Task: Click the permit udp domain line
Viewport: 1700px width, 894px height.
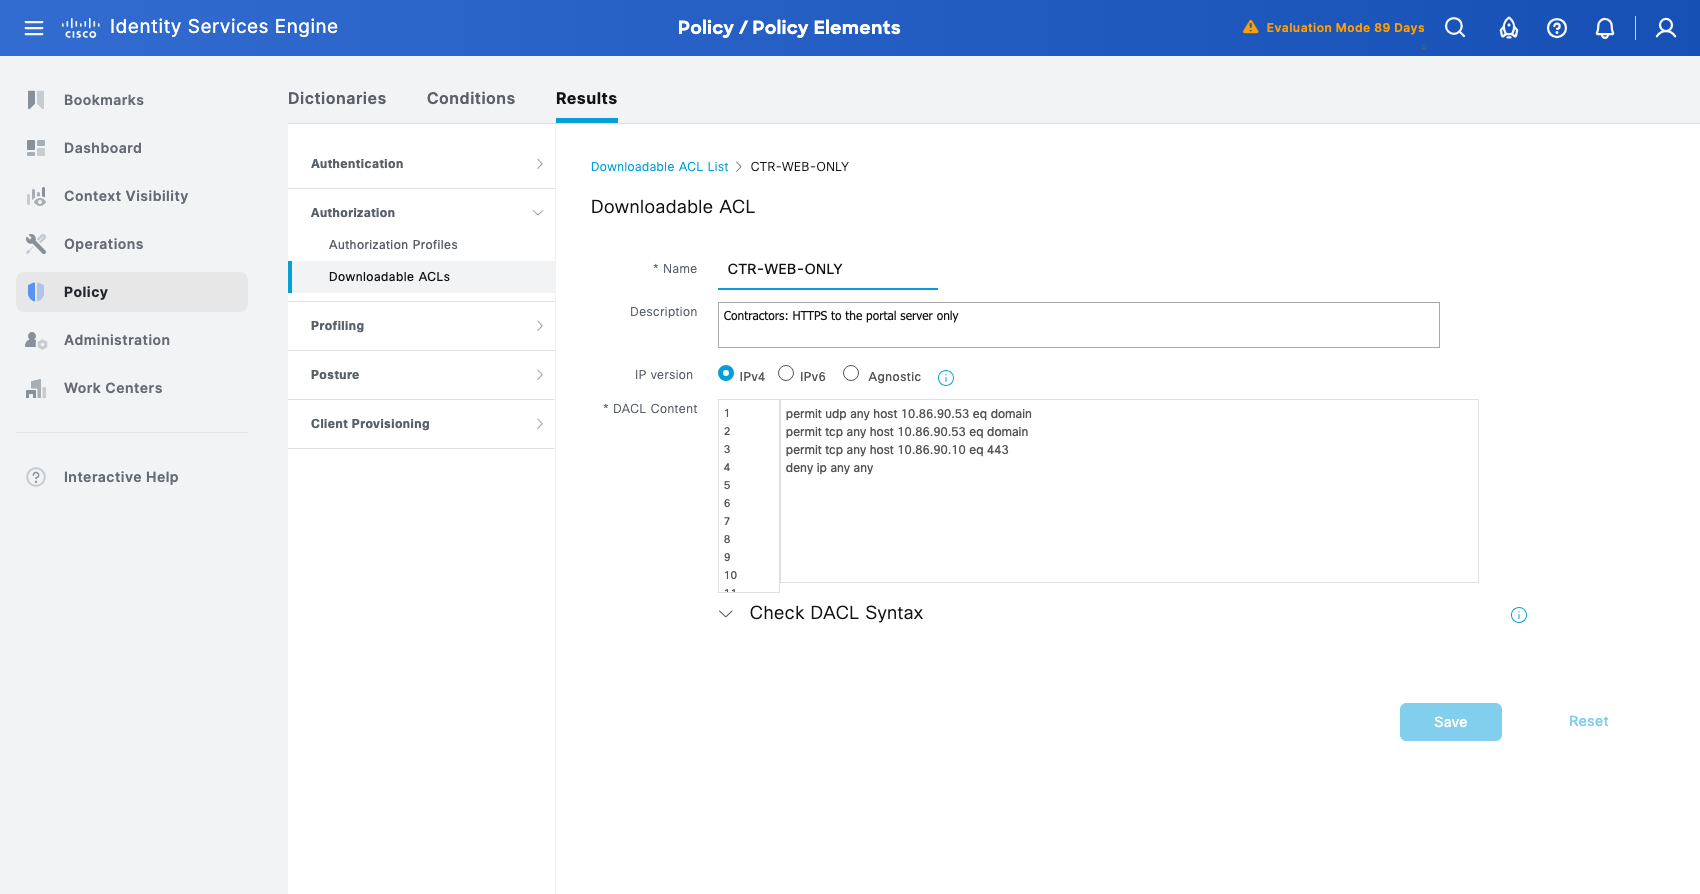Action: click(x=908, y=414)
